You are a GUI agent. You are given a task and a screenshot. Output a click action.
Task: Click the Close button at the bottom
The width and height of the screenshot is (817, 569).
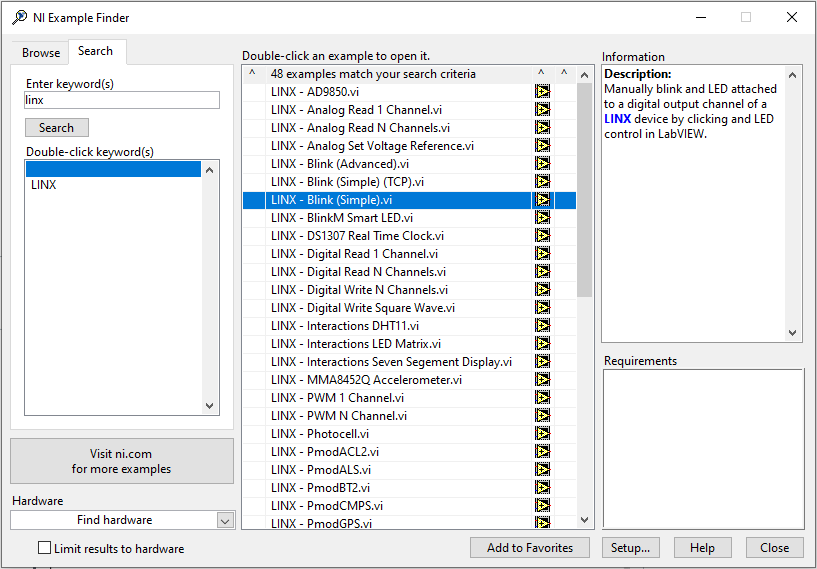tap(774, 548)
